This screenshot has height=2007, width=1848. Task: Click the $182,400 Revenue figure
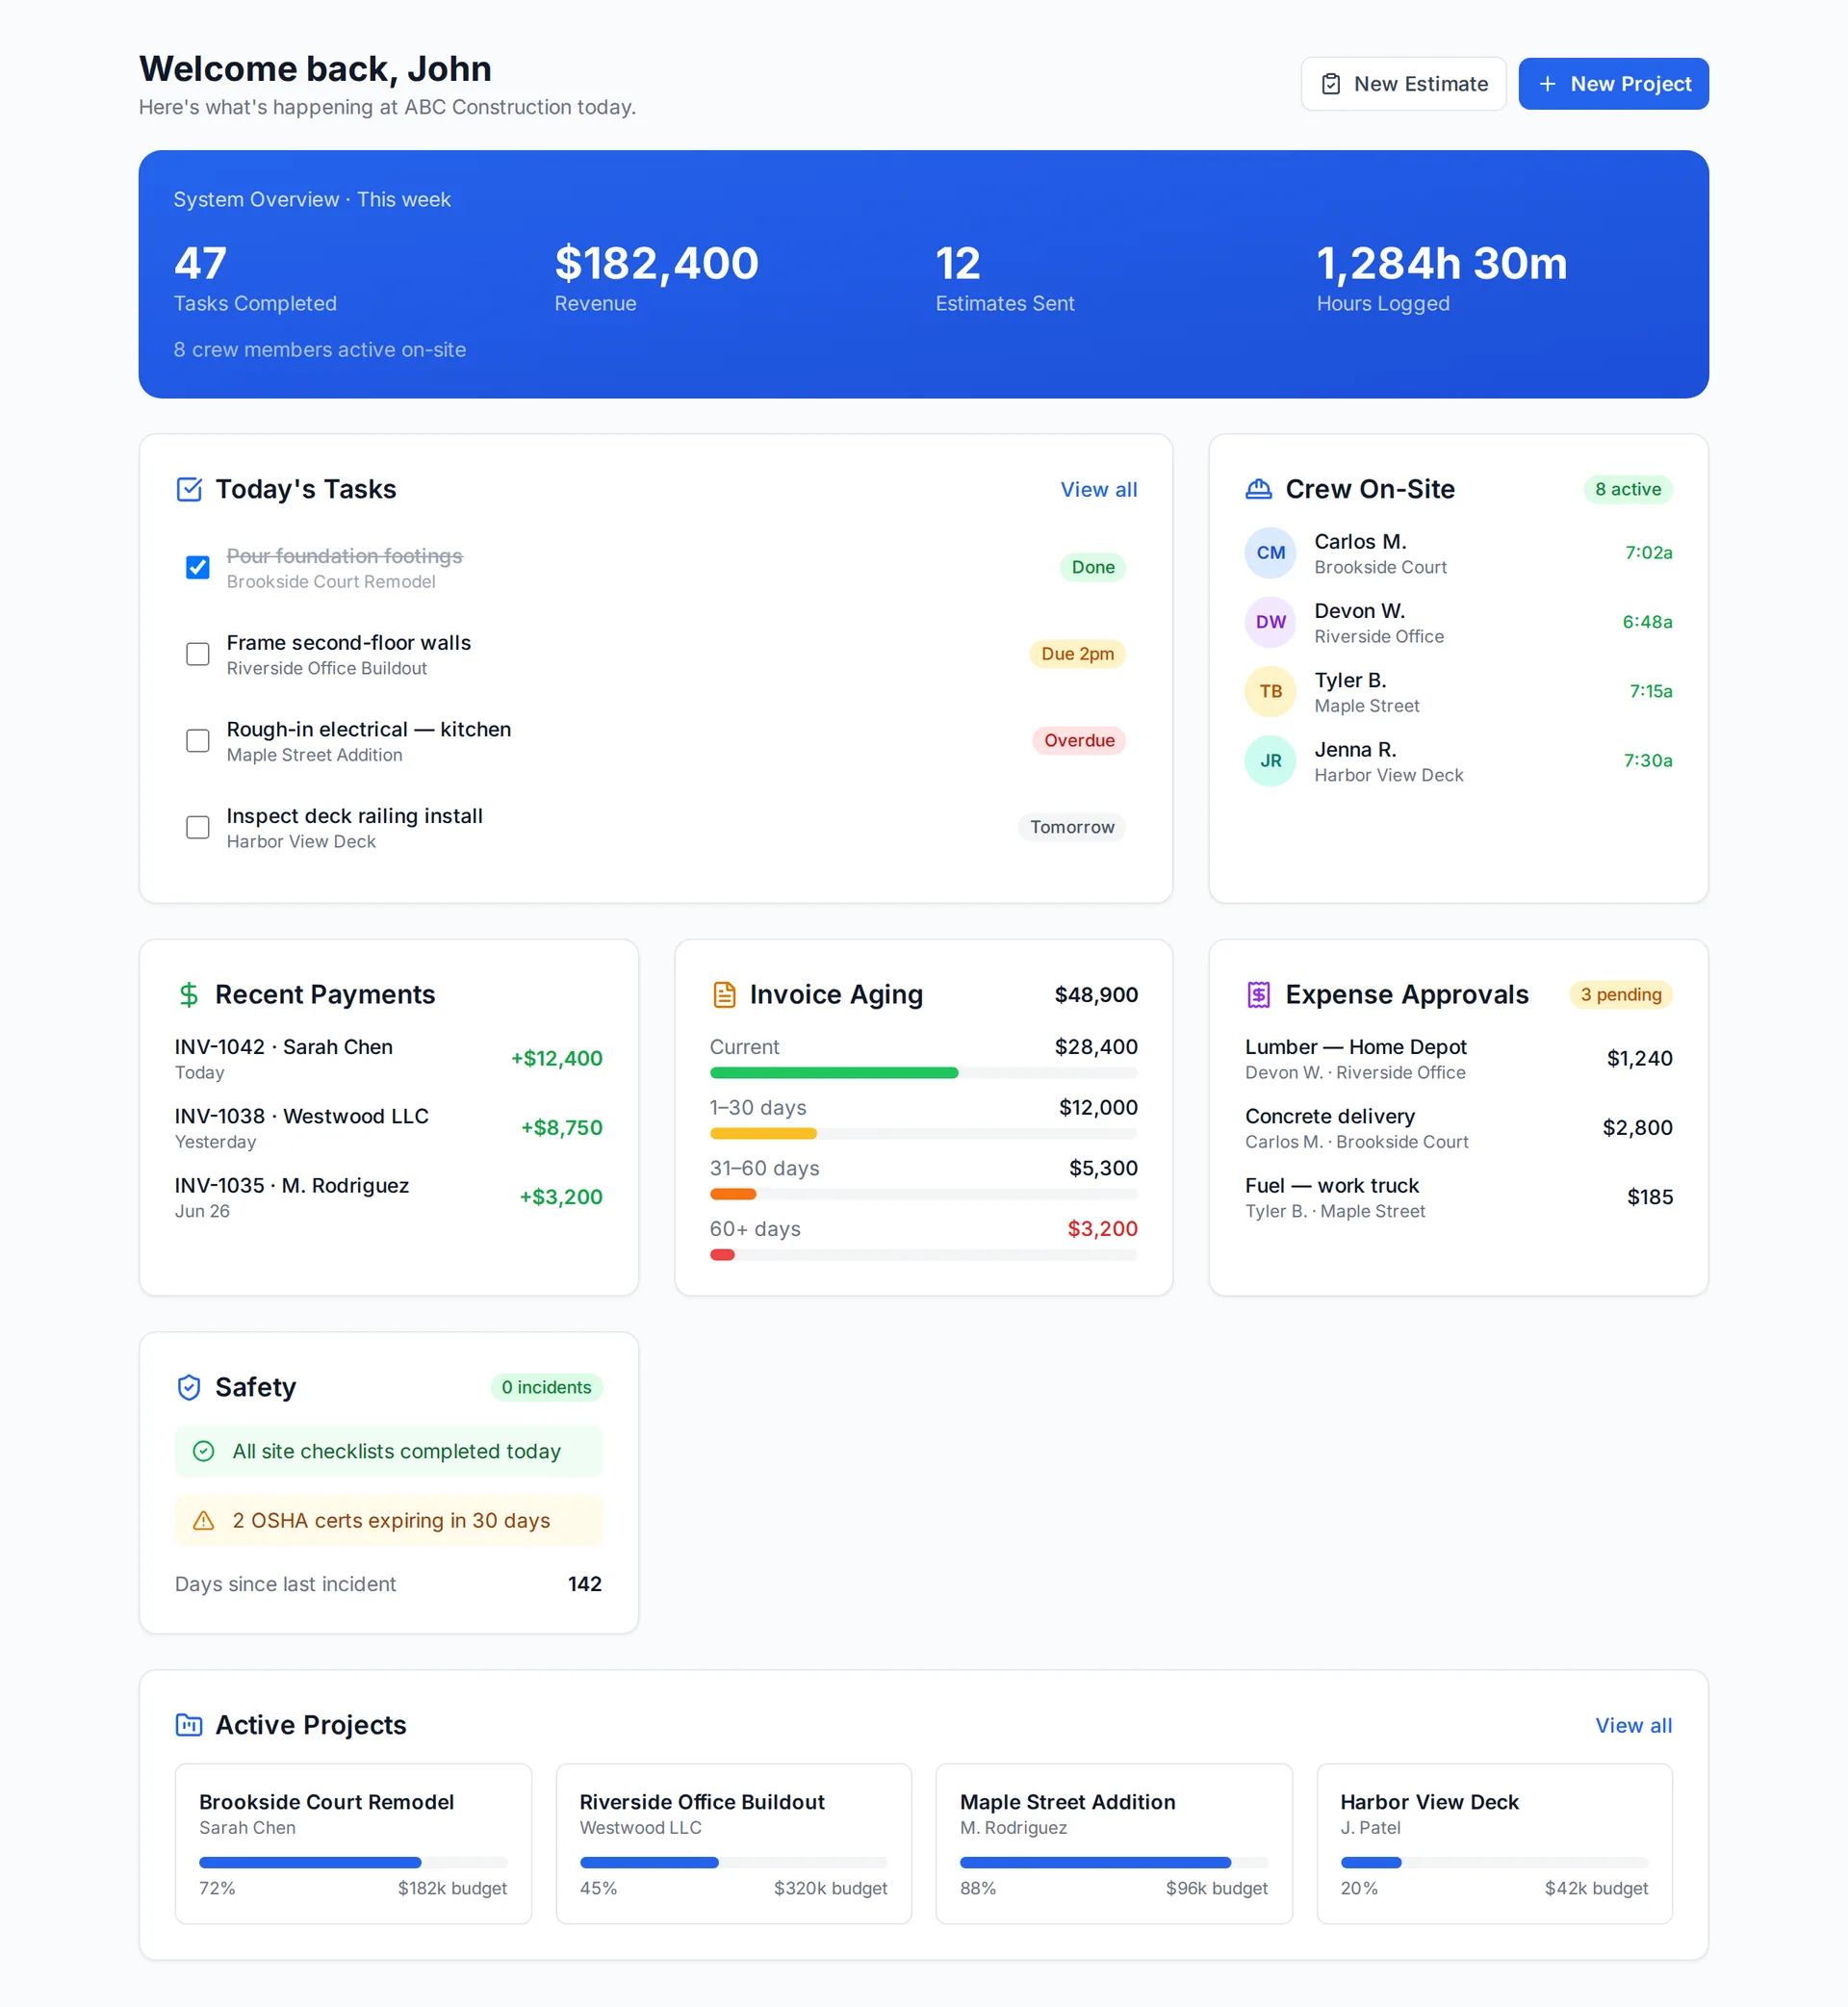[656, 263]
